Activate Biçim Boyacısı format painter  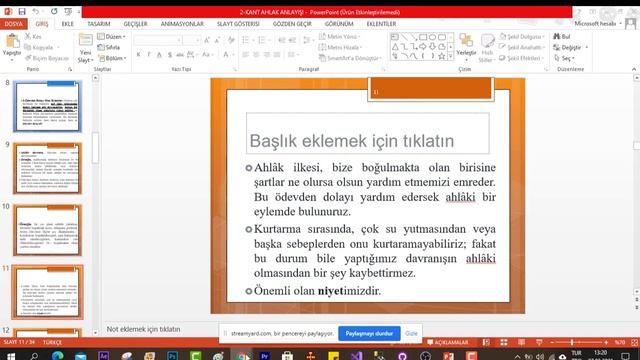pos(47,58)
